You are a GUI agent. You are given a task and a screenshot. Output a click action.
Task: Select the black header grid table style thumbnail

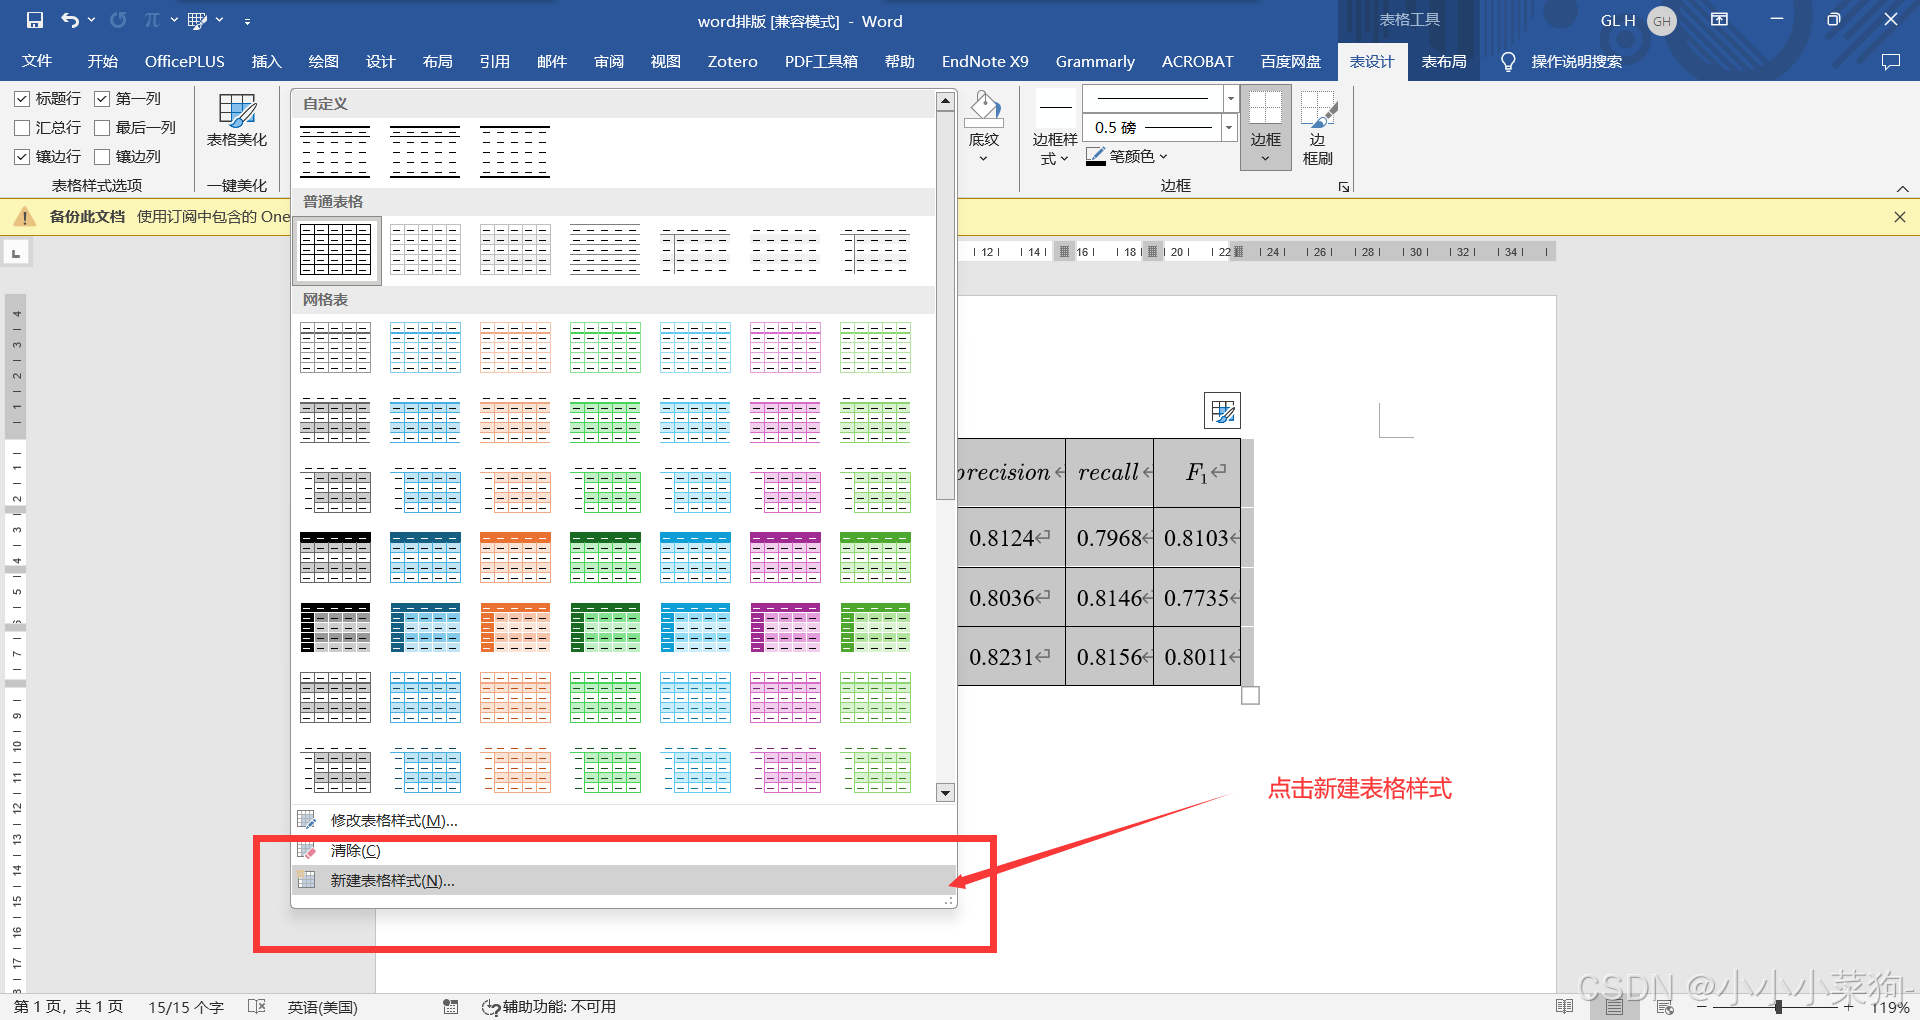(x=335, y=557)
